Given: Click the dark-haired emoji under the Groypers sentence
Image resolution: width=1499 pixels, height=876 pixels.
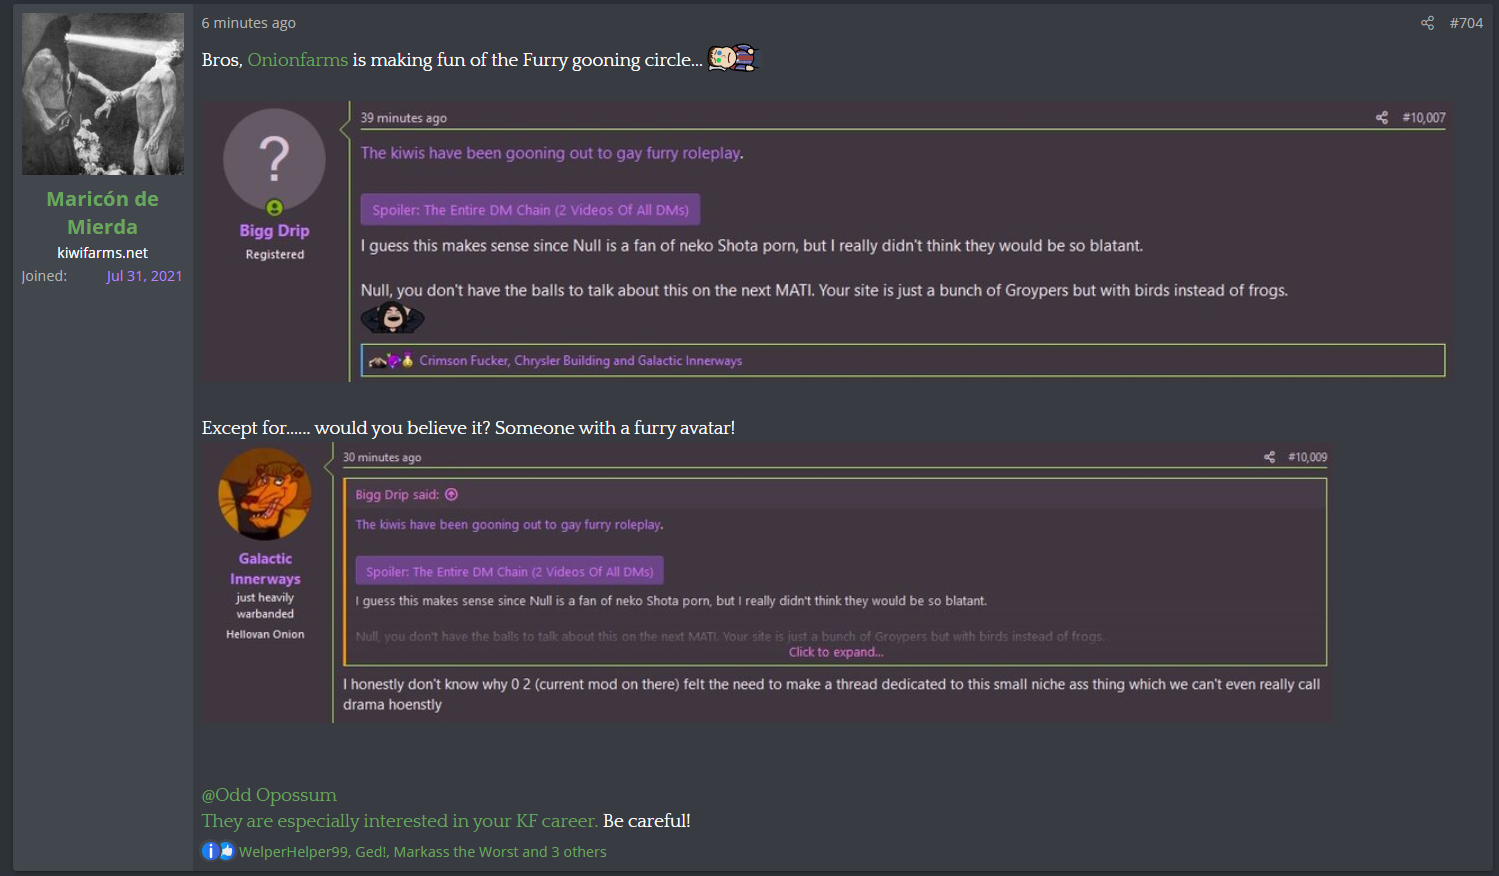Looking at the screenshot, I should 392,318.
